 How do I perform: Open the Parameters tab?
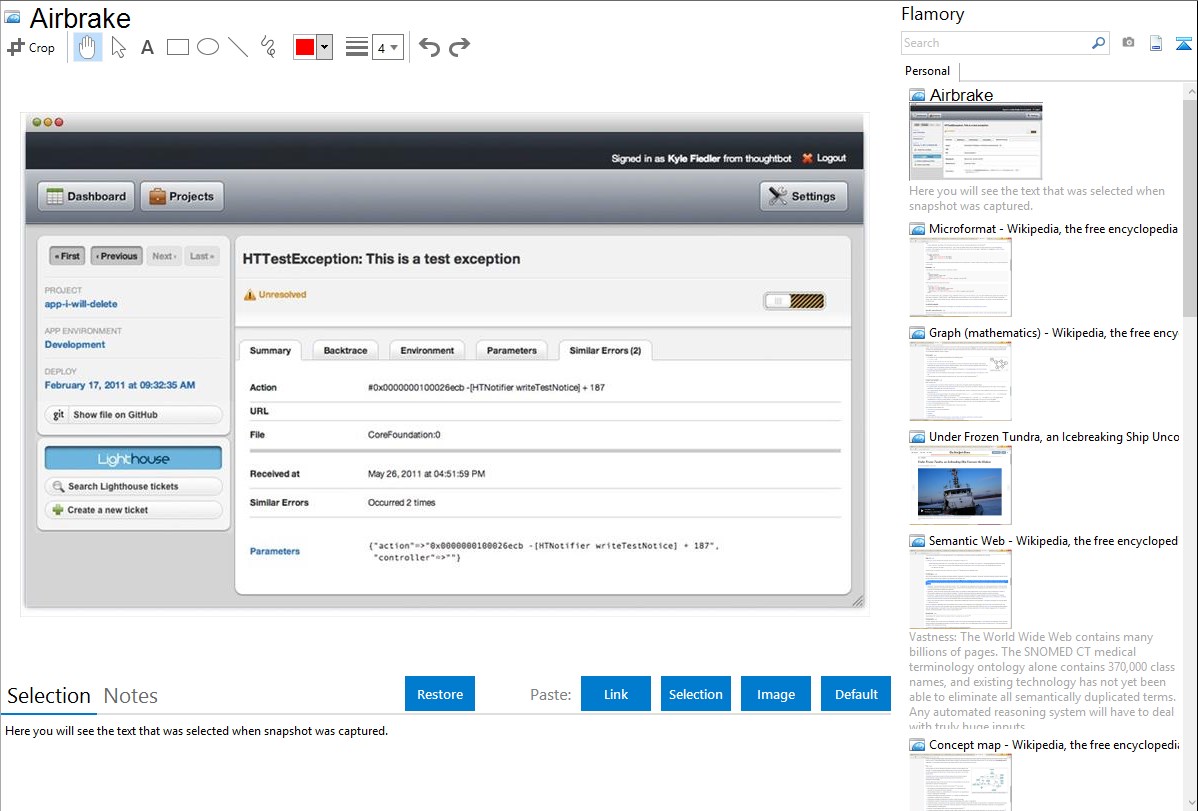512,351
